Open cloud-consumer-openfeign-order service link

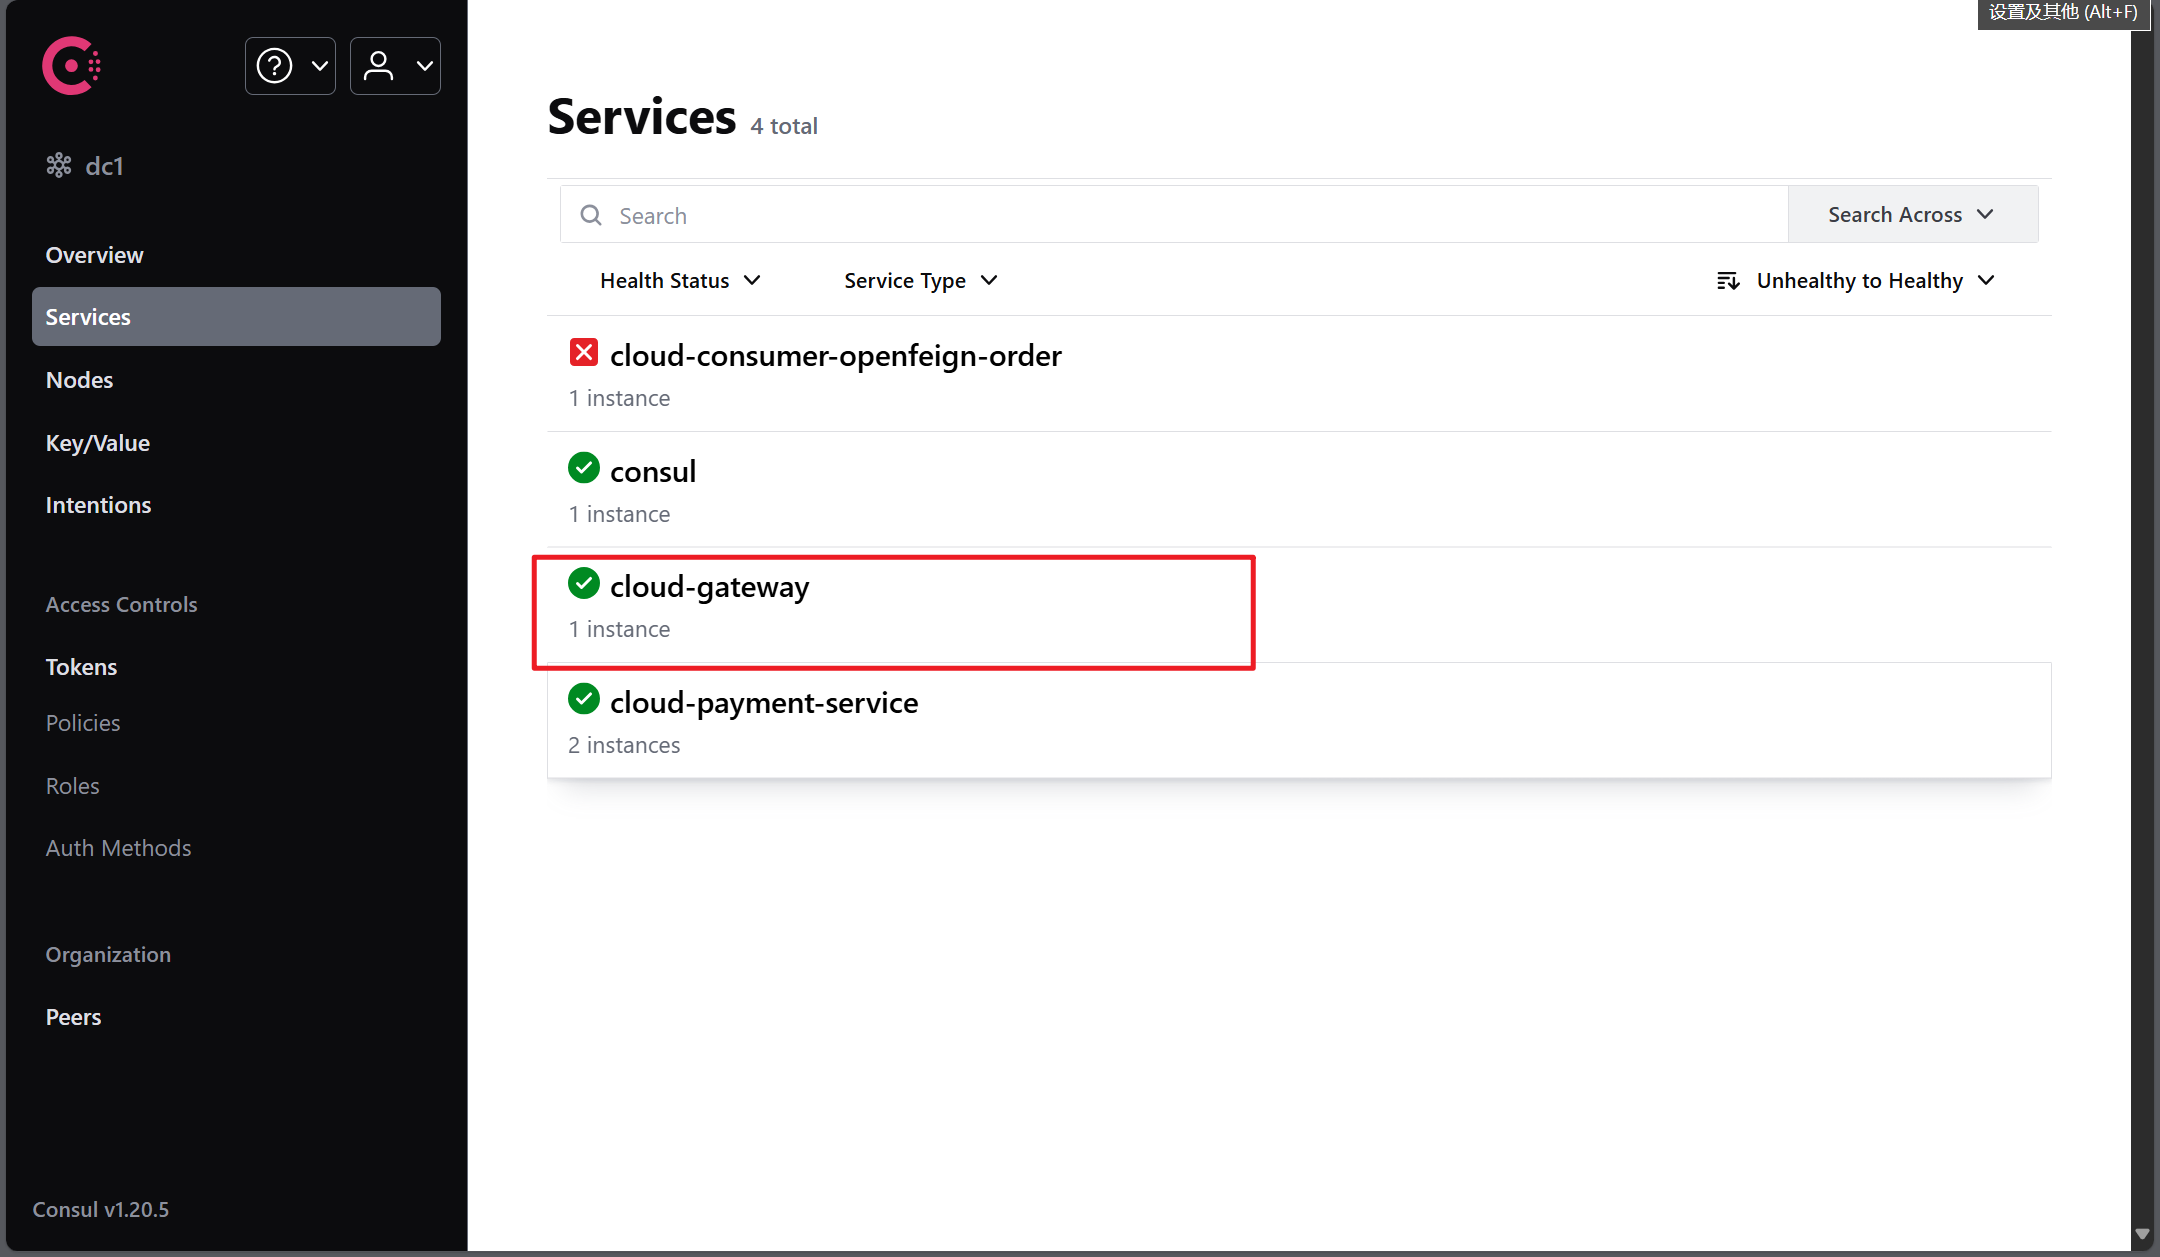[x=835, y=356]
